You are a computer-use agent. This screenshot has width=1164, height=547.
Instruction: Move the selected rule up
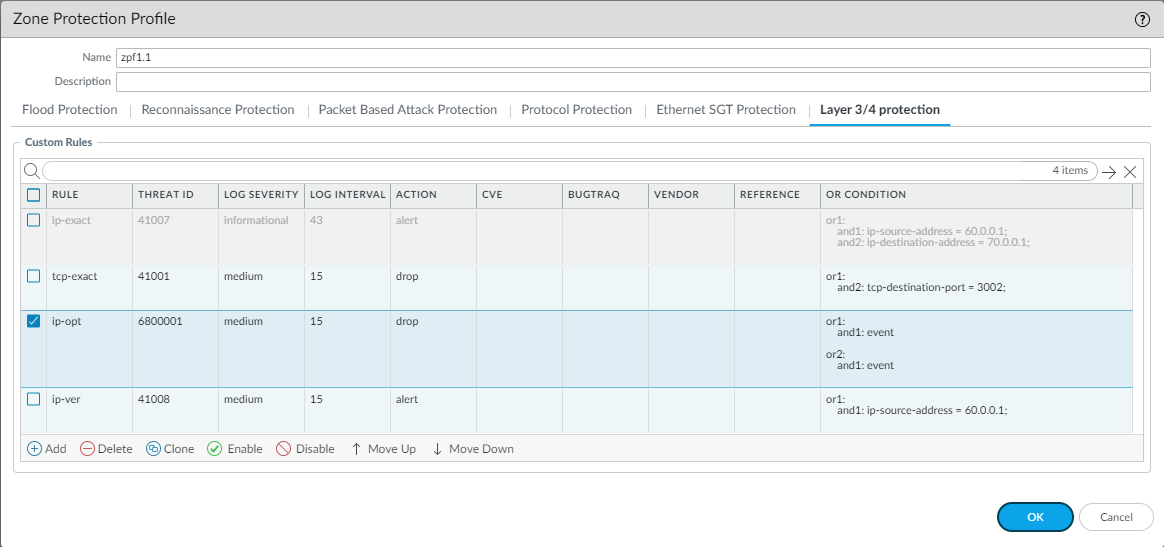[x=383, y=449]
